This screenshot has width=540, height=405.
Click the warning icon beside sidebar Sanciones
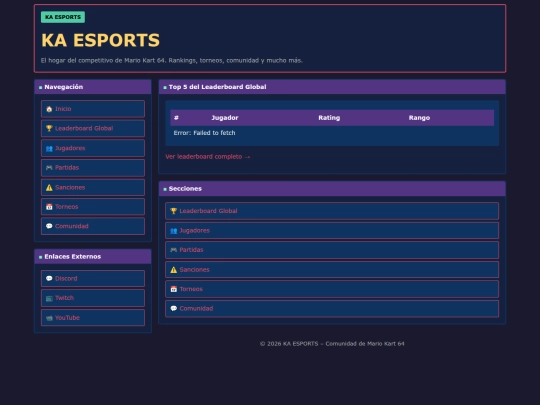click(x=49, y=187)
